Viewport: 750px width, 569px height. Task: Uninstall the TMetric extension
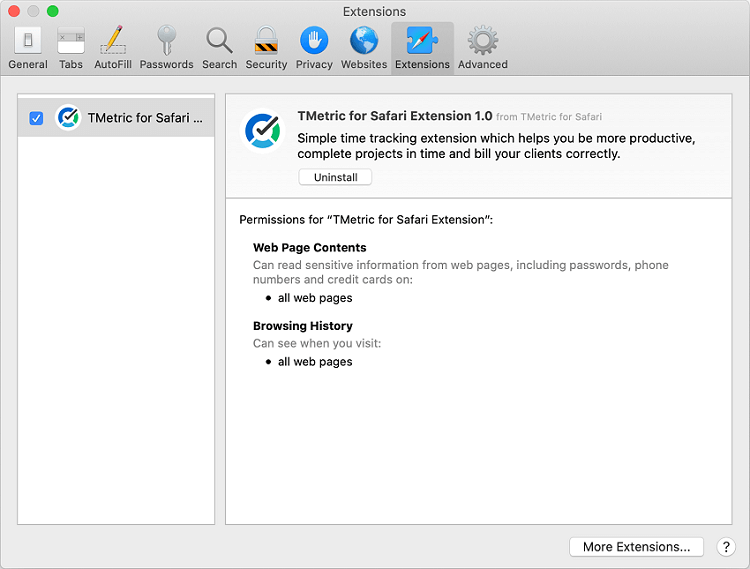[335, 177]
